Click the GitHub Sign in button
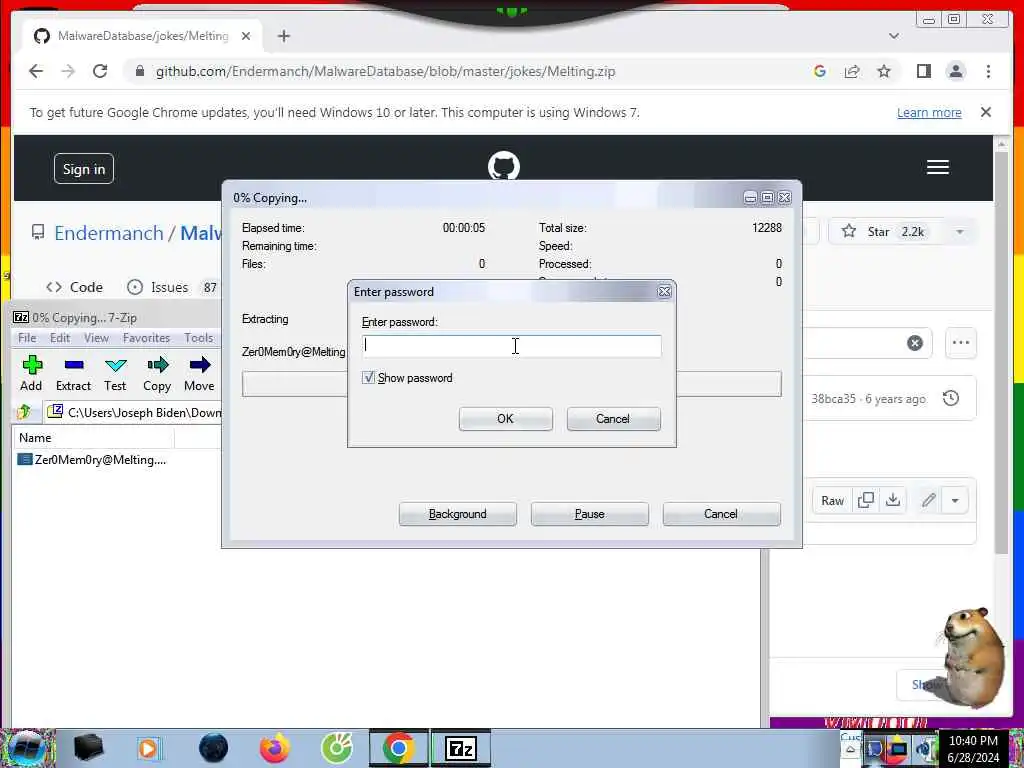 point(84,168)
